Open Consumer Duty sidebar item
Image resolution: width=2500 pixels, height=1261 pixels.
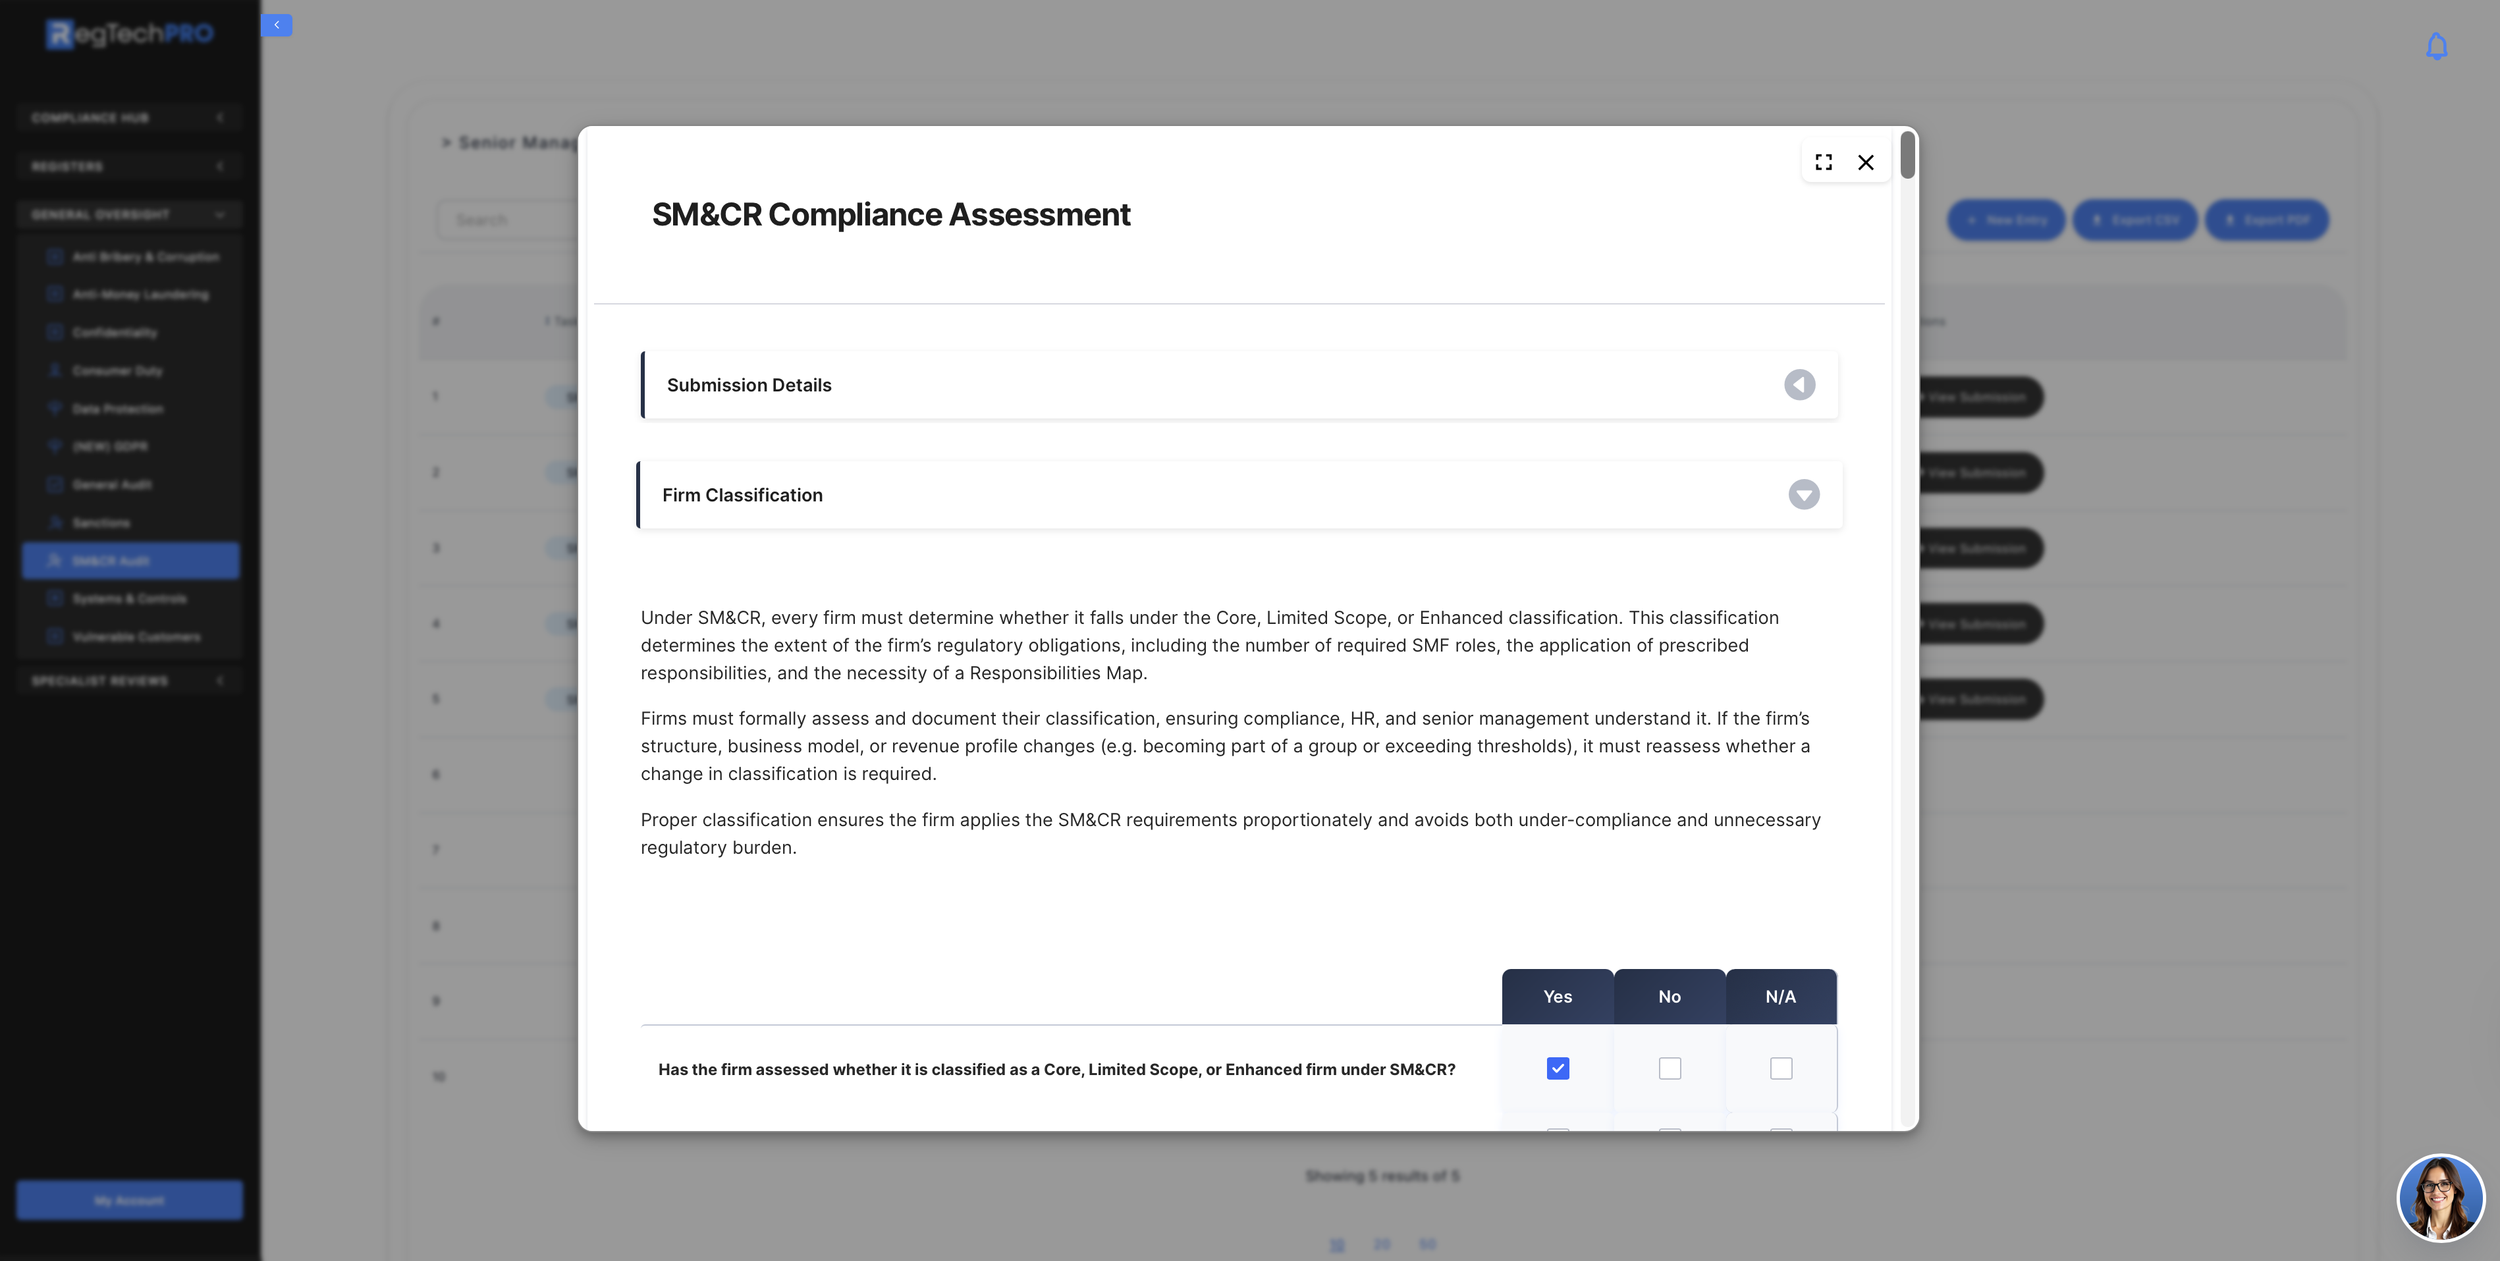tap(117, 371)
